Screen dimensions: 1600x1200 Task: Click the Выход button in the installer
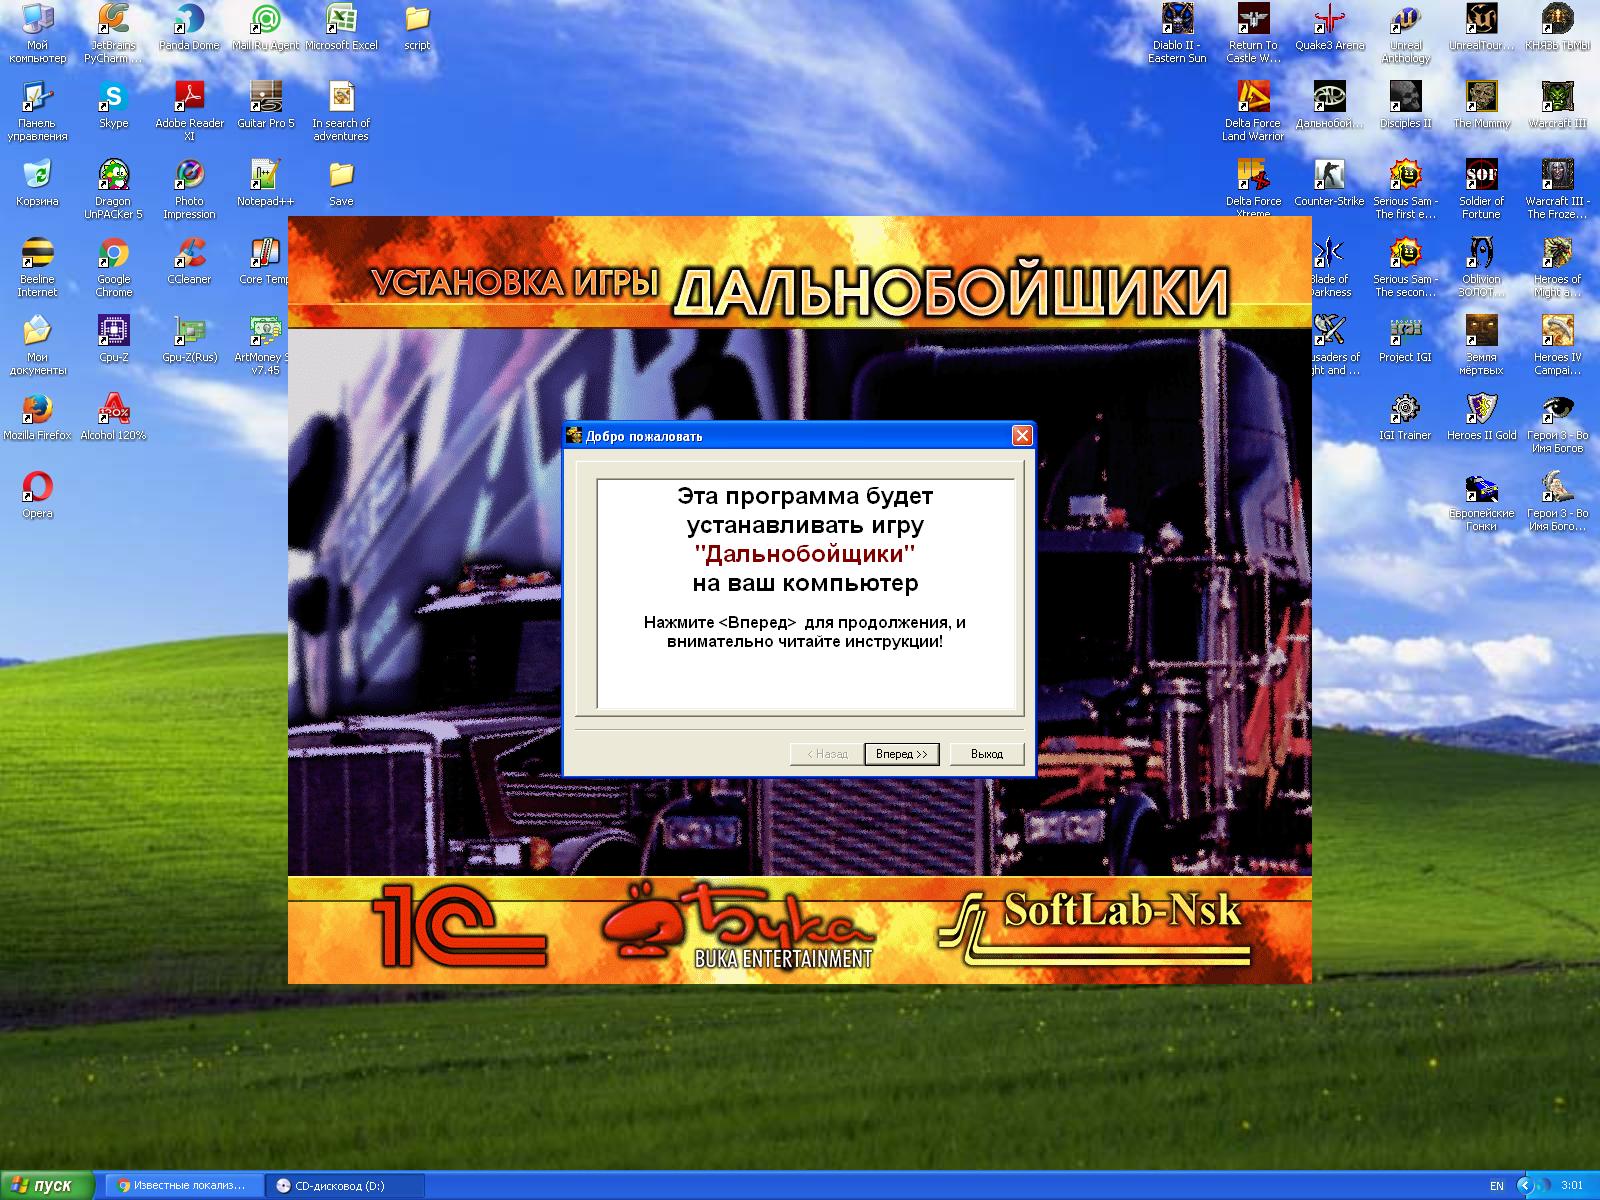[x=986, y=754]
